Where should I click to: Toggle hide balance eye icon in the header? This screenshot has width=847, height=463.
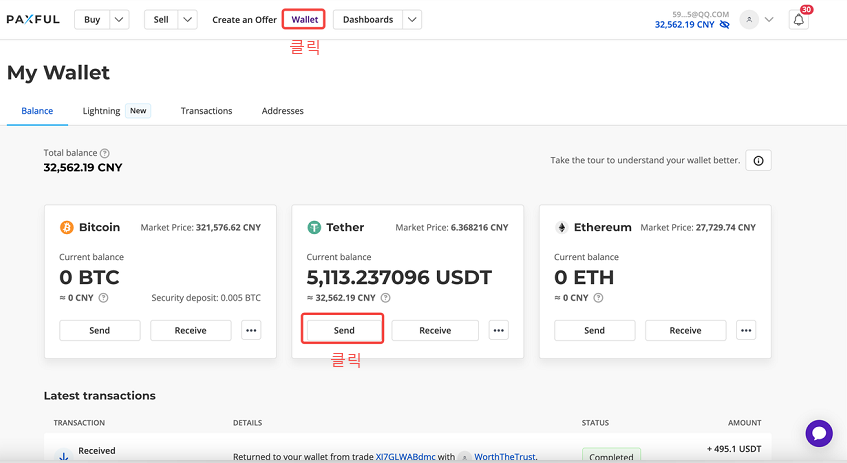click(725, 25)
